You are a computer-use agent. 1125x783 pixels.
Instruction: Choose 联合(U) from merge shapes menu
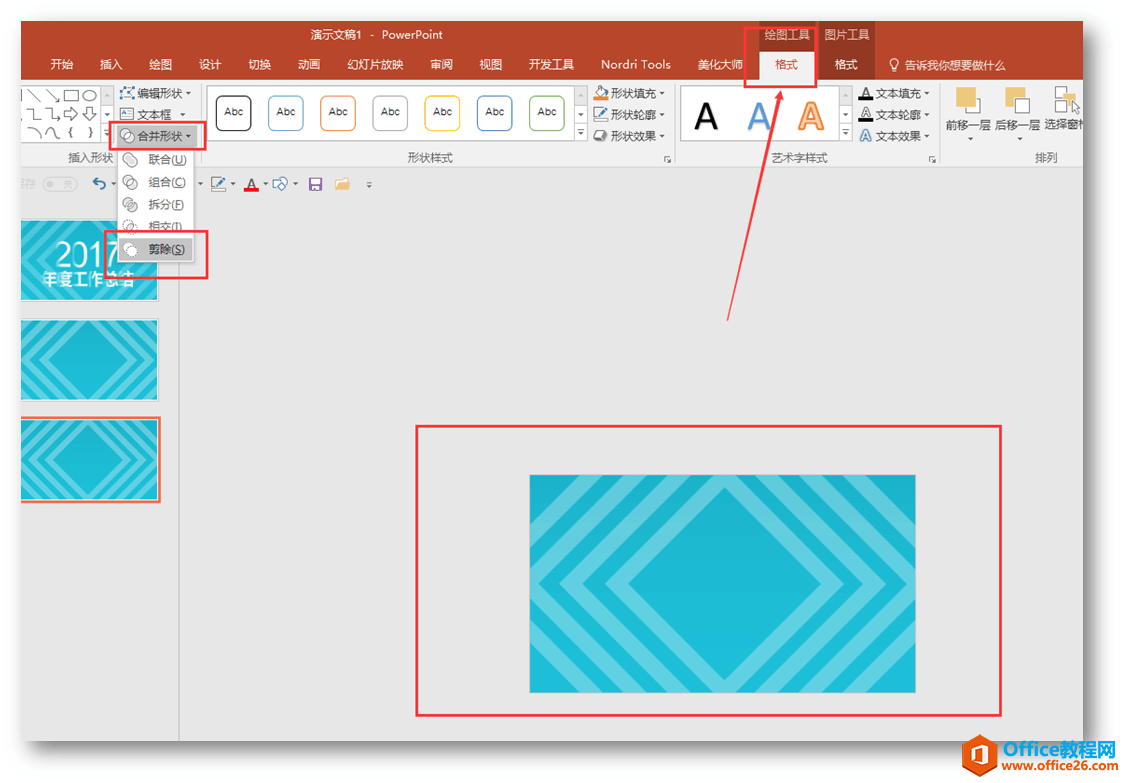click(x=156, y=159)
